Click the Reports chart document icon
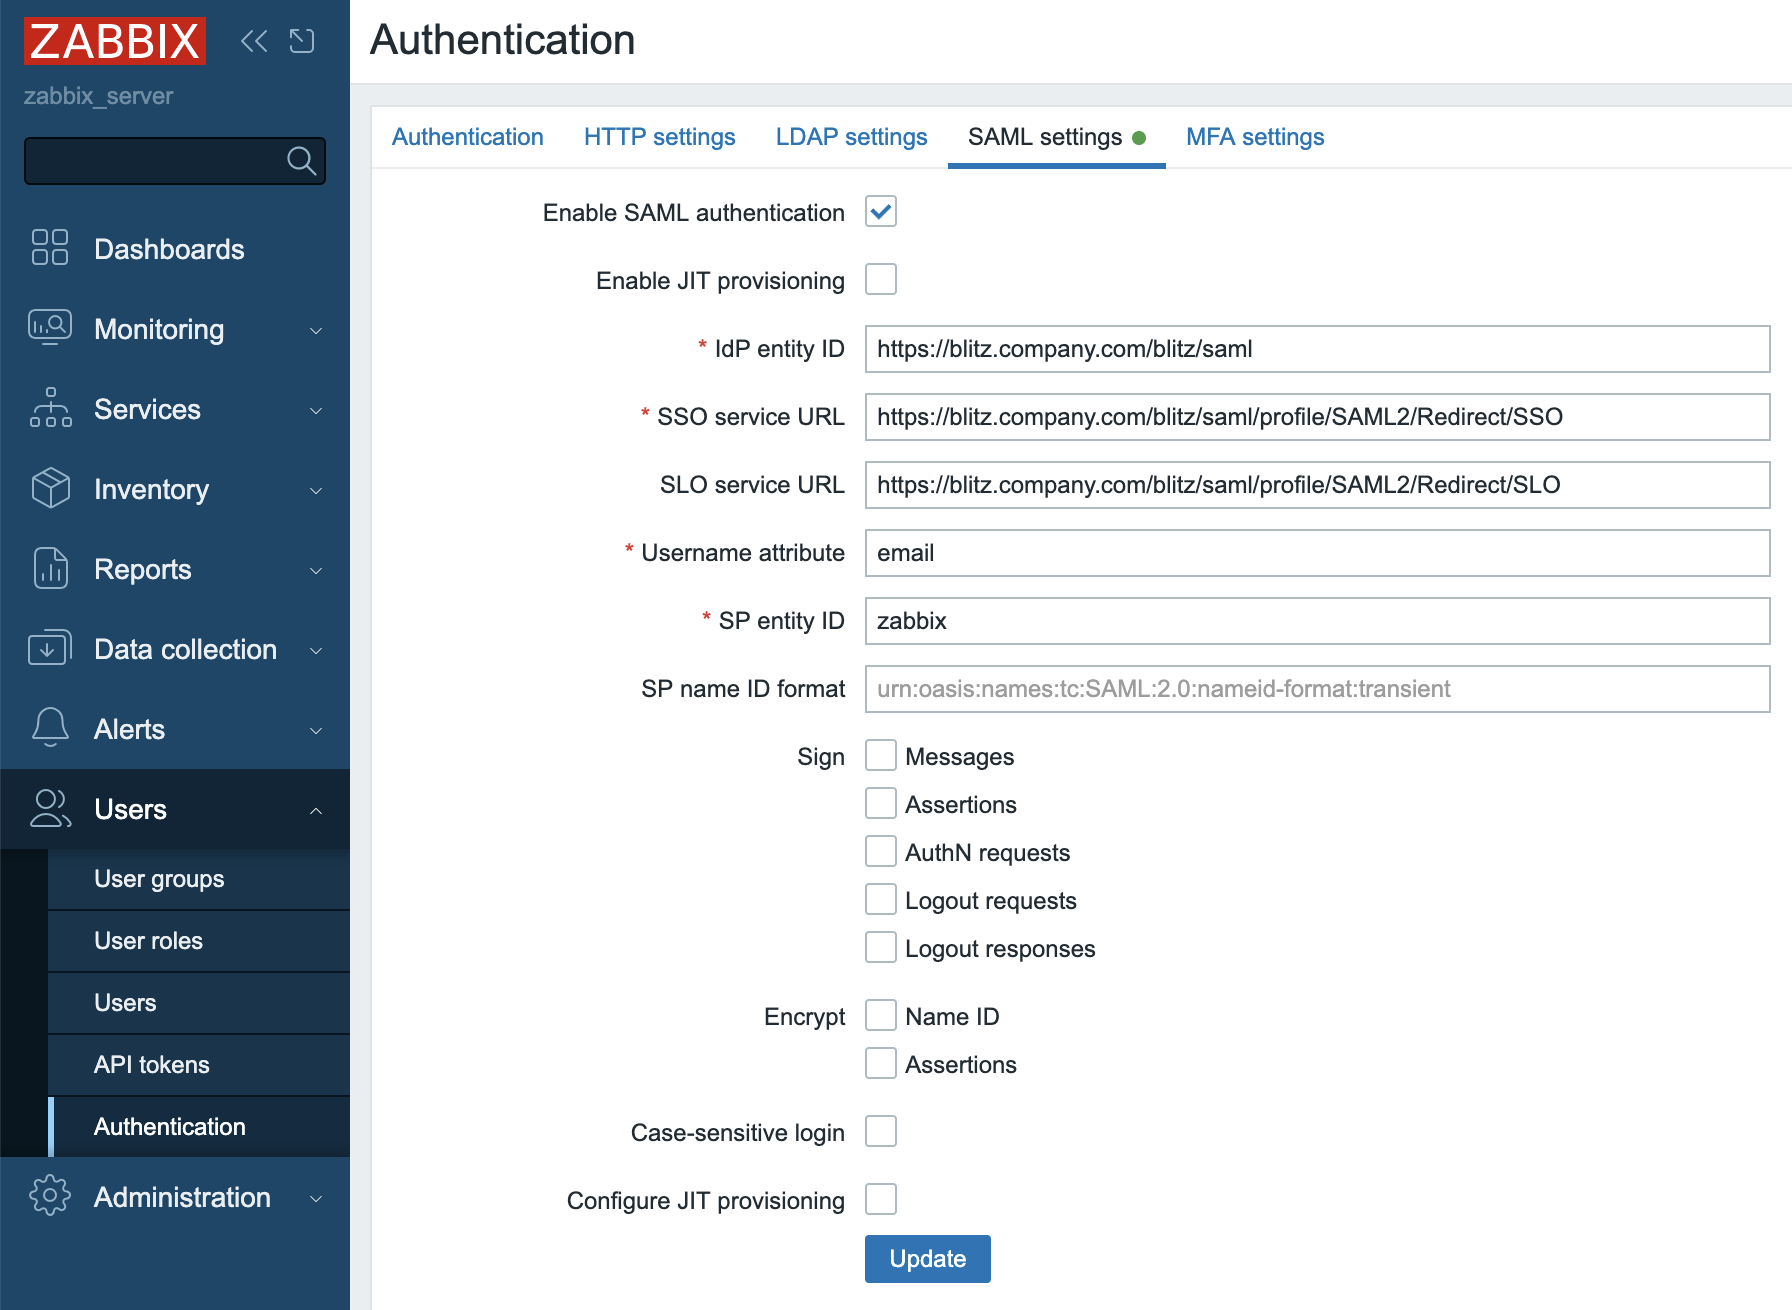Viewport: 1792px width, 1310px height. pyautogui.click(x=50, y=568)
